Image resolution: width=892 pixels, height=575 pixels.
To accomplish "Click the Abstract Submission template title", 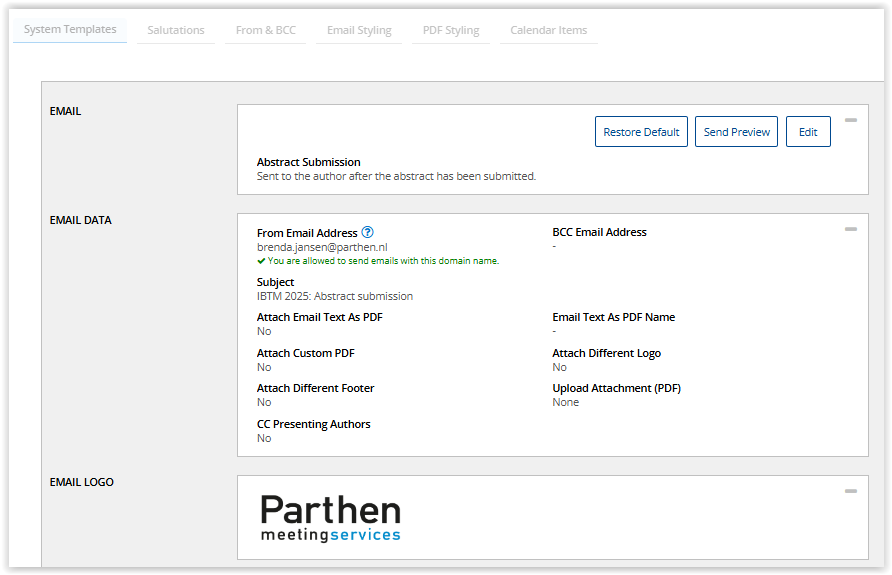I will coord(308,162).
